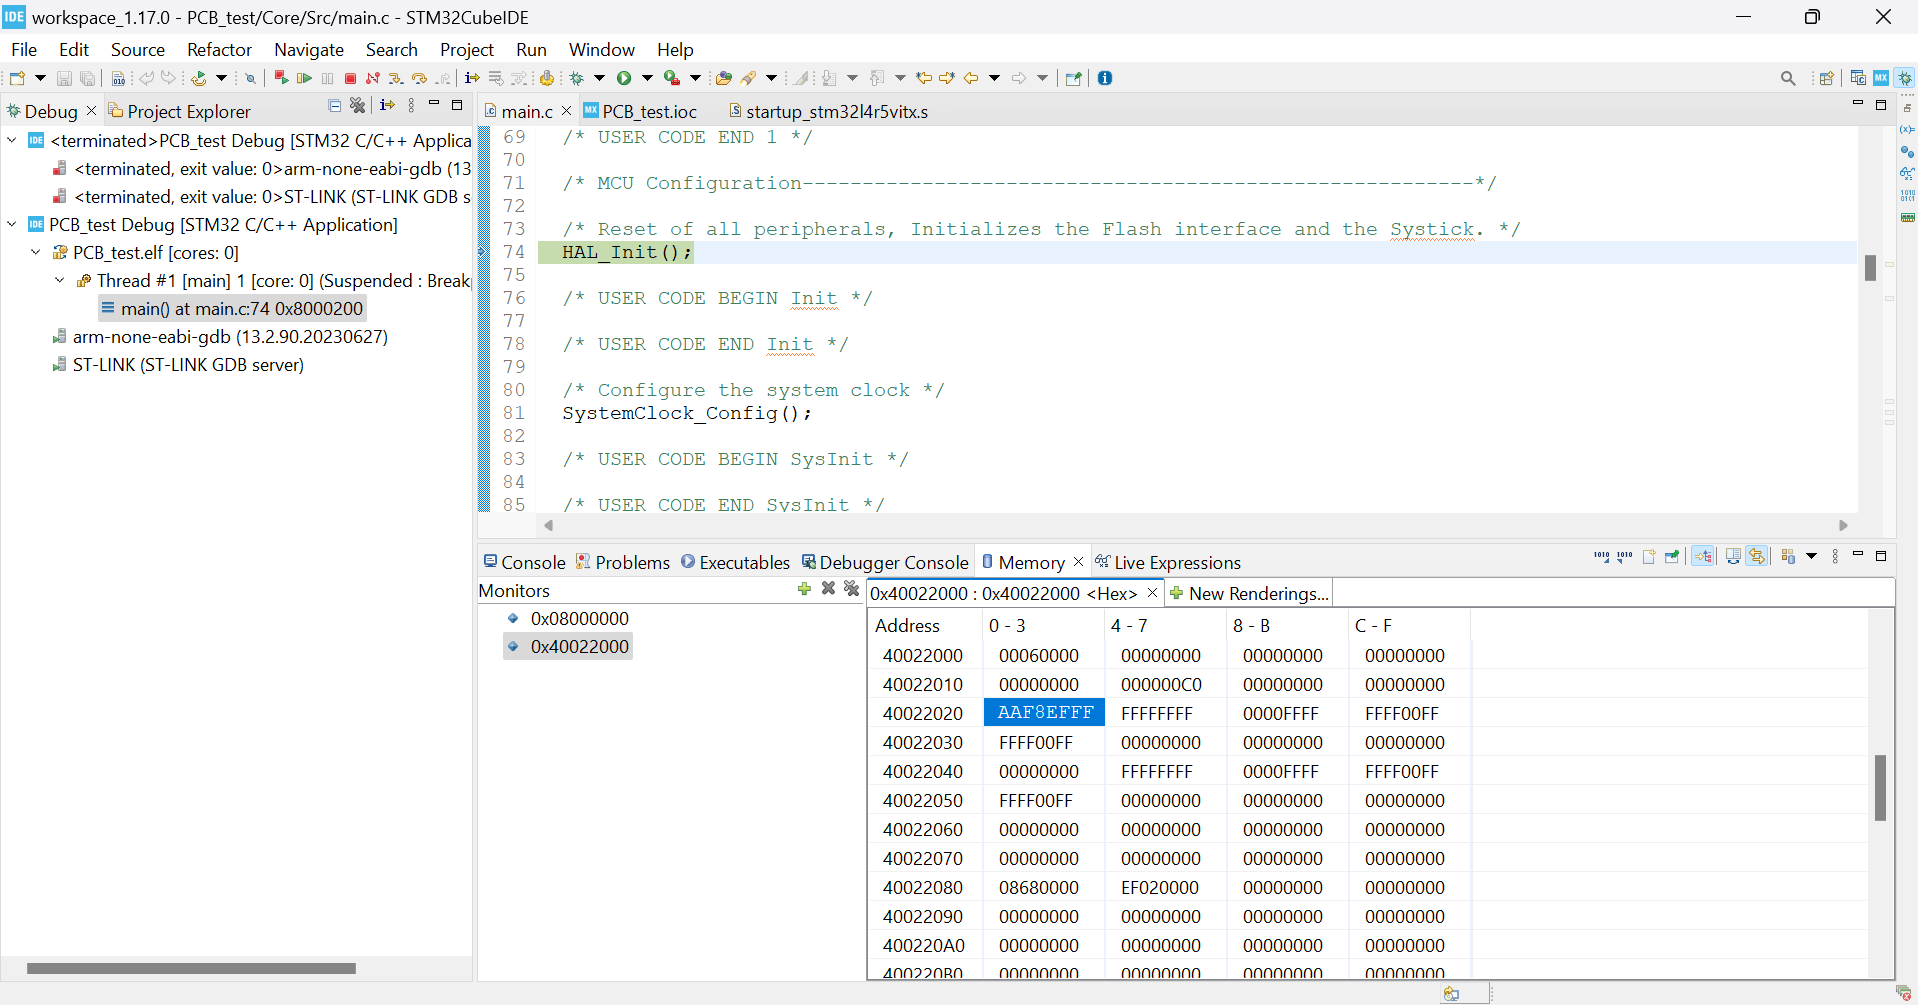Resume execution with the green play icon
The image size is (1918, 1005).
(304, 78)
